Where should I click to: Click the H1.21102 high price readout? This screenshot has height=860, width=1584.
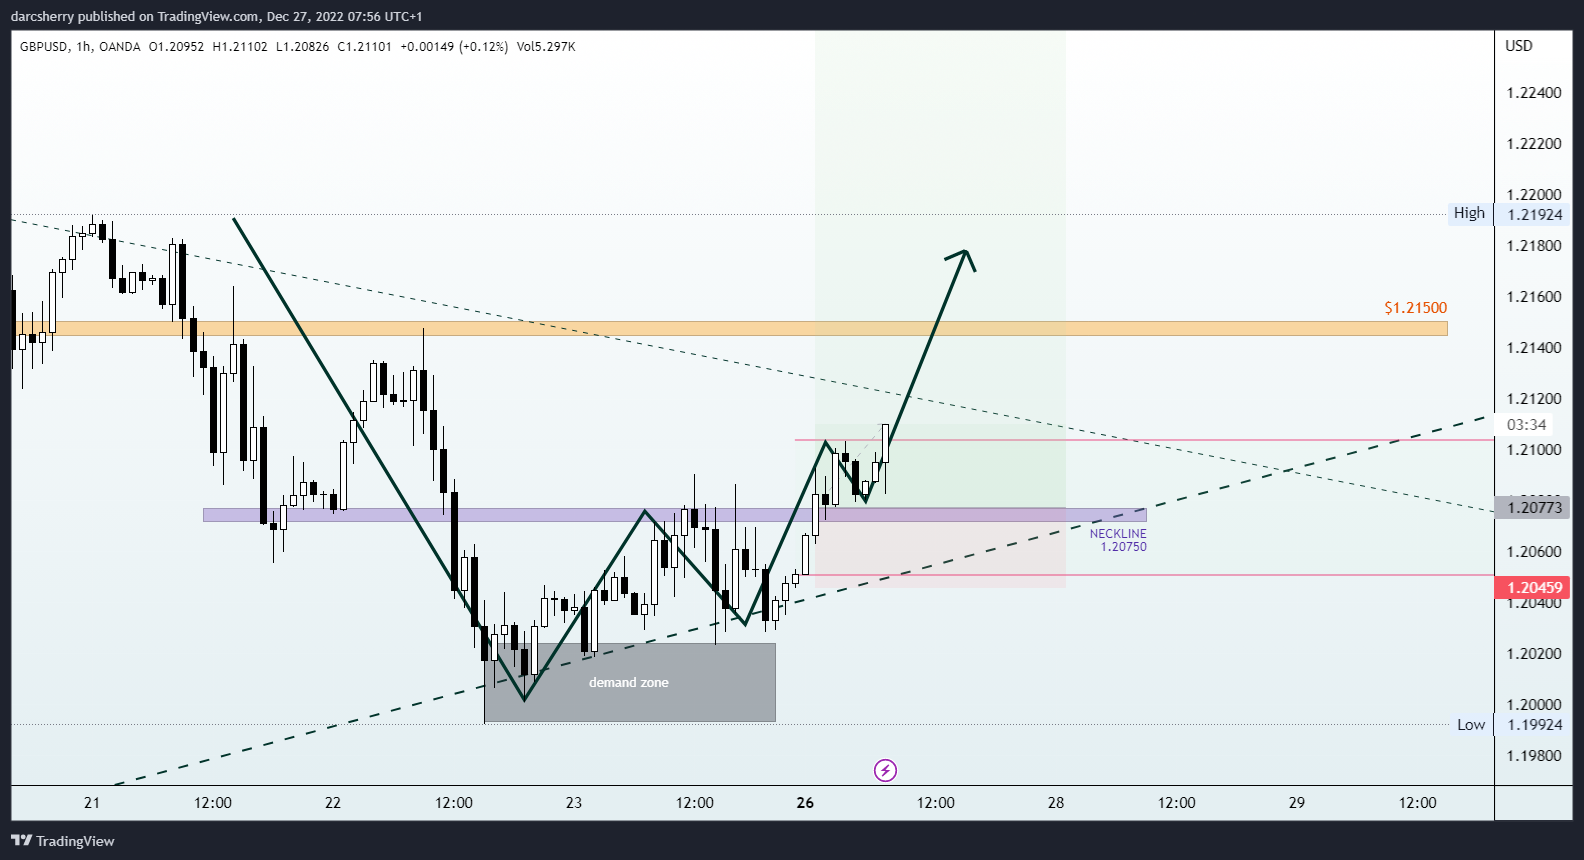[240, 47]
